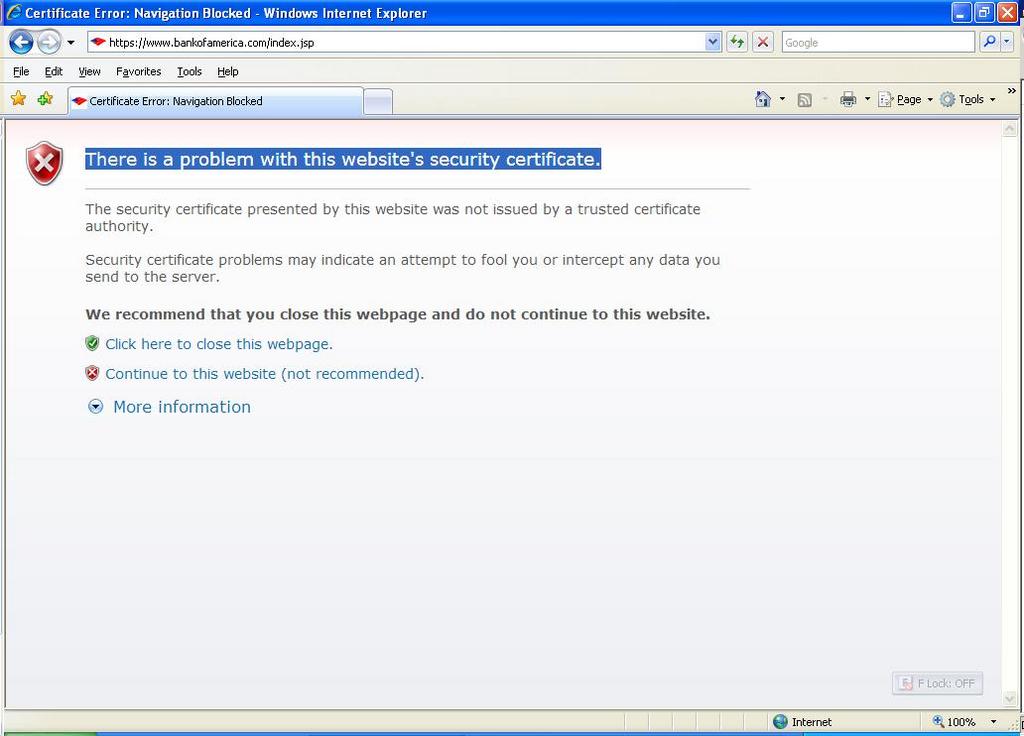1024x736 pixels.
Task: Click the vertical scrollbar up arrow
Action: 1010,129
